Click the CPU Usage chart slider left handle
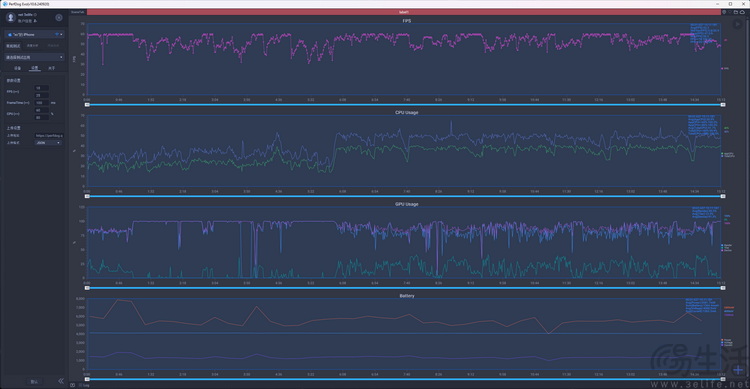 87,196
